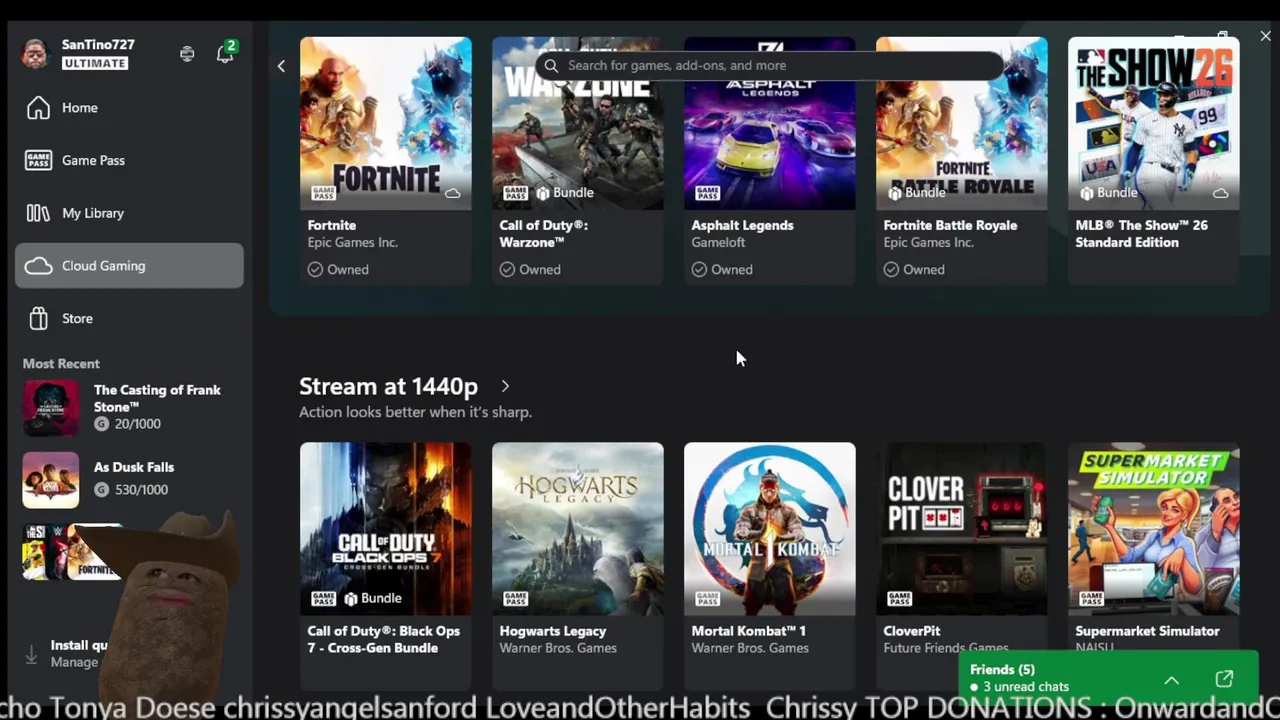Click 'Gameloft' publisher text
Viewport: 1280px width, 720px height.
(719, 242)
